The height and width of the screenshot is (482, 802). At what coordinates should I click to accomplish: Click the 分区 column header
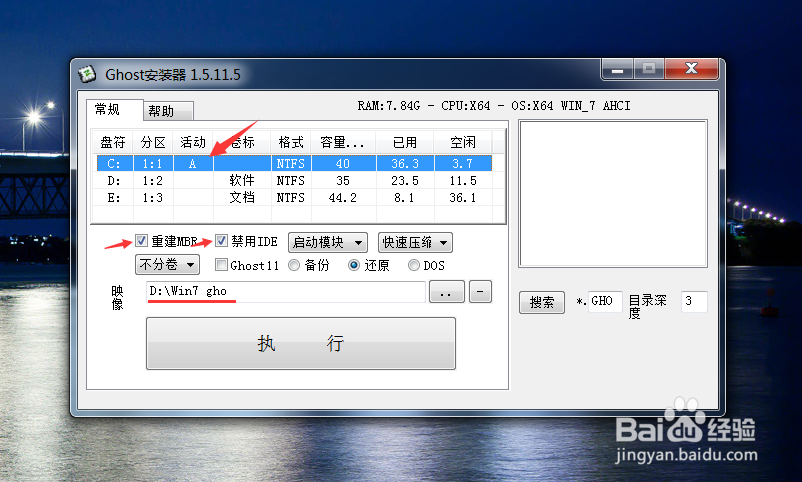(153, 142)
